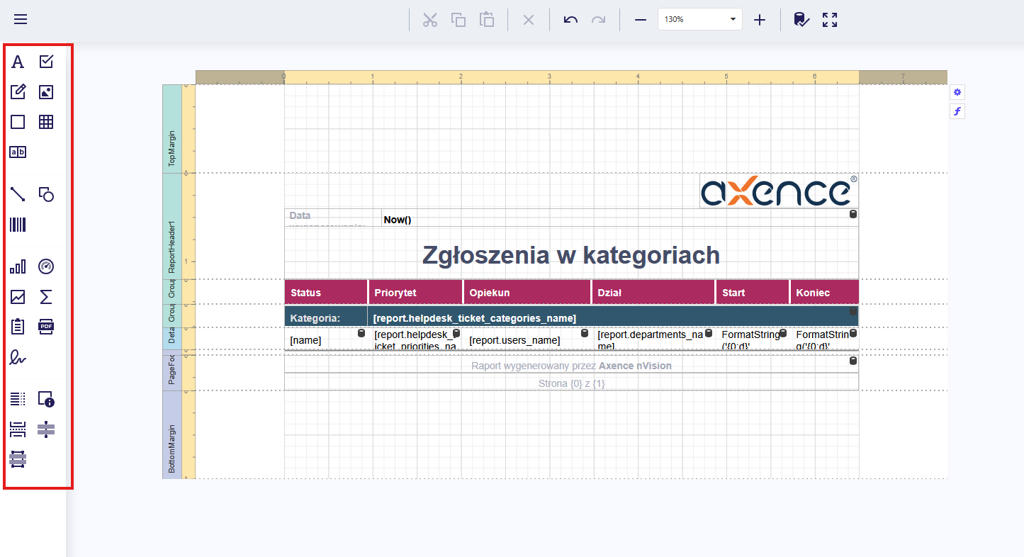Viewport: 1024px width, 557px height.
Task: Select the 'Zgłoszenia w kategoriach' title label
Action: (570, 255)
